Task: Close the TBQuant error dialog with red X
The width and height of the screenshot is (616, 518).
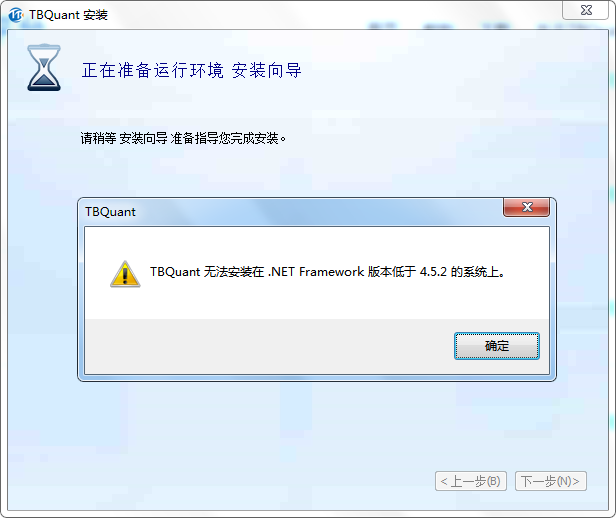Action: [526, 207]
